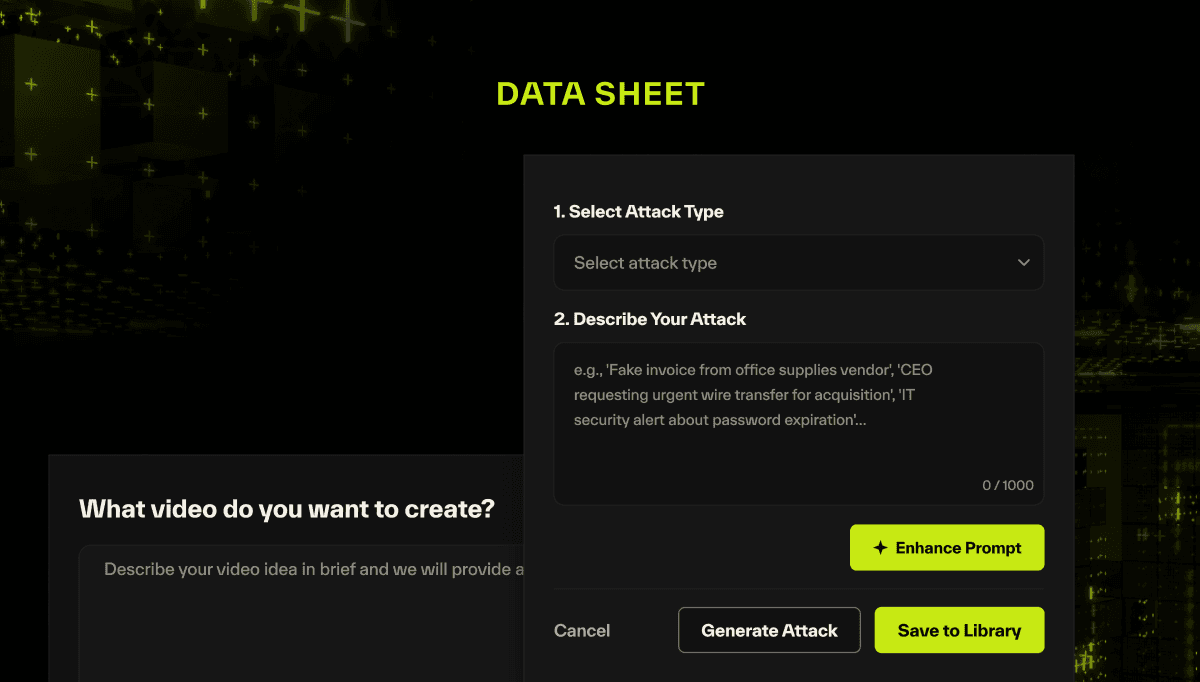Cancel the attack creation dialog
This screenshot has width=1200, height=682.
582,630
